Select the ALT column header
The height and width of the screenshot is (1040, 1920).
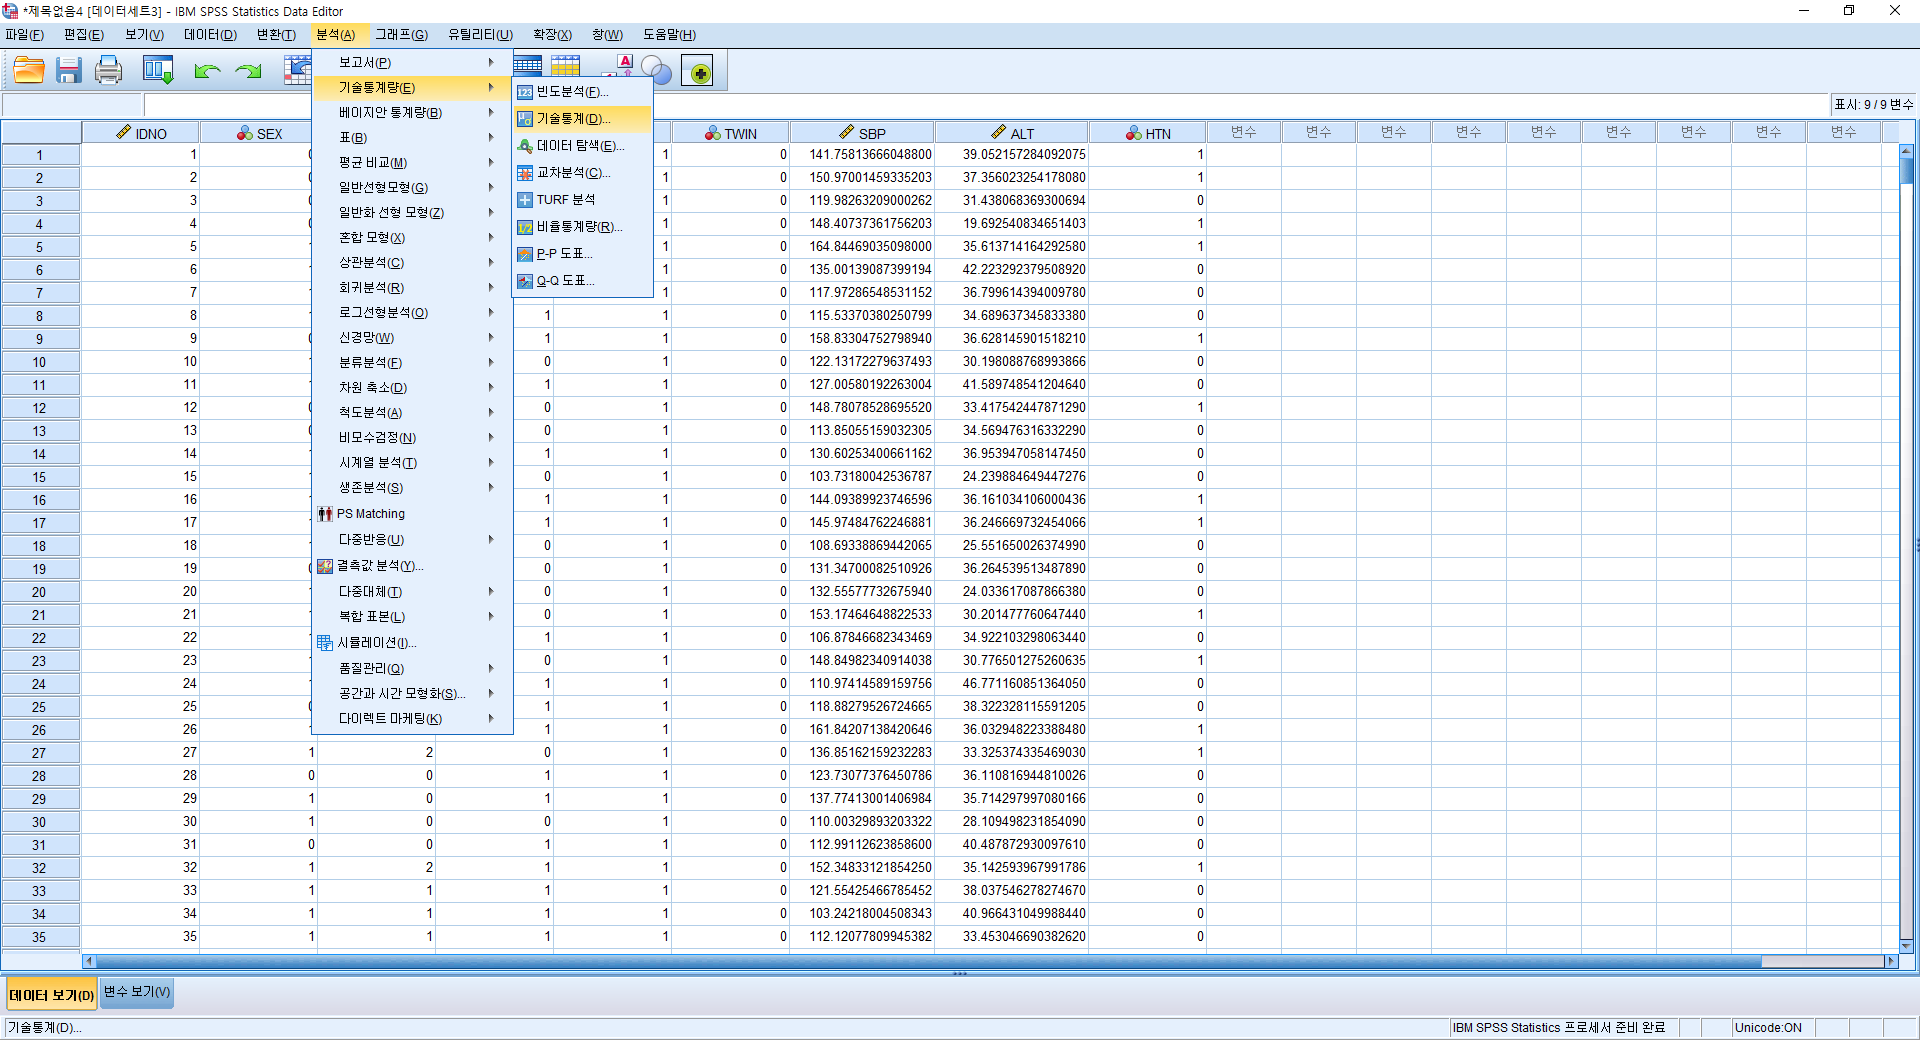click(x=1011, y=133)
